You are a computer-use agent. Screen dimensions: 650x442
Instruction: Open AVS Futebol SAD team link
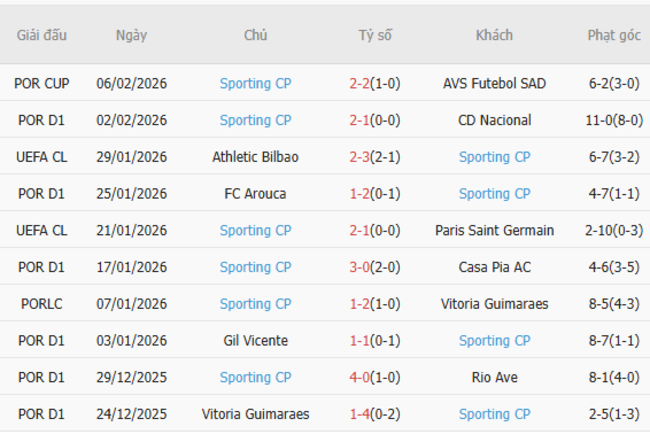tap(494, 84)
